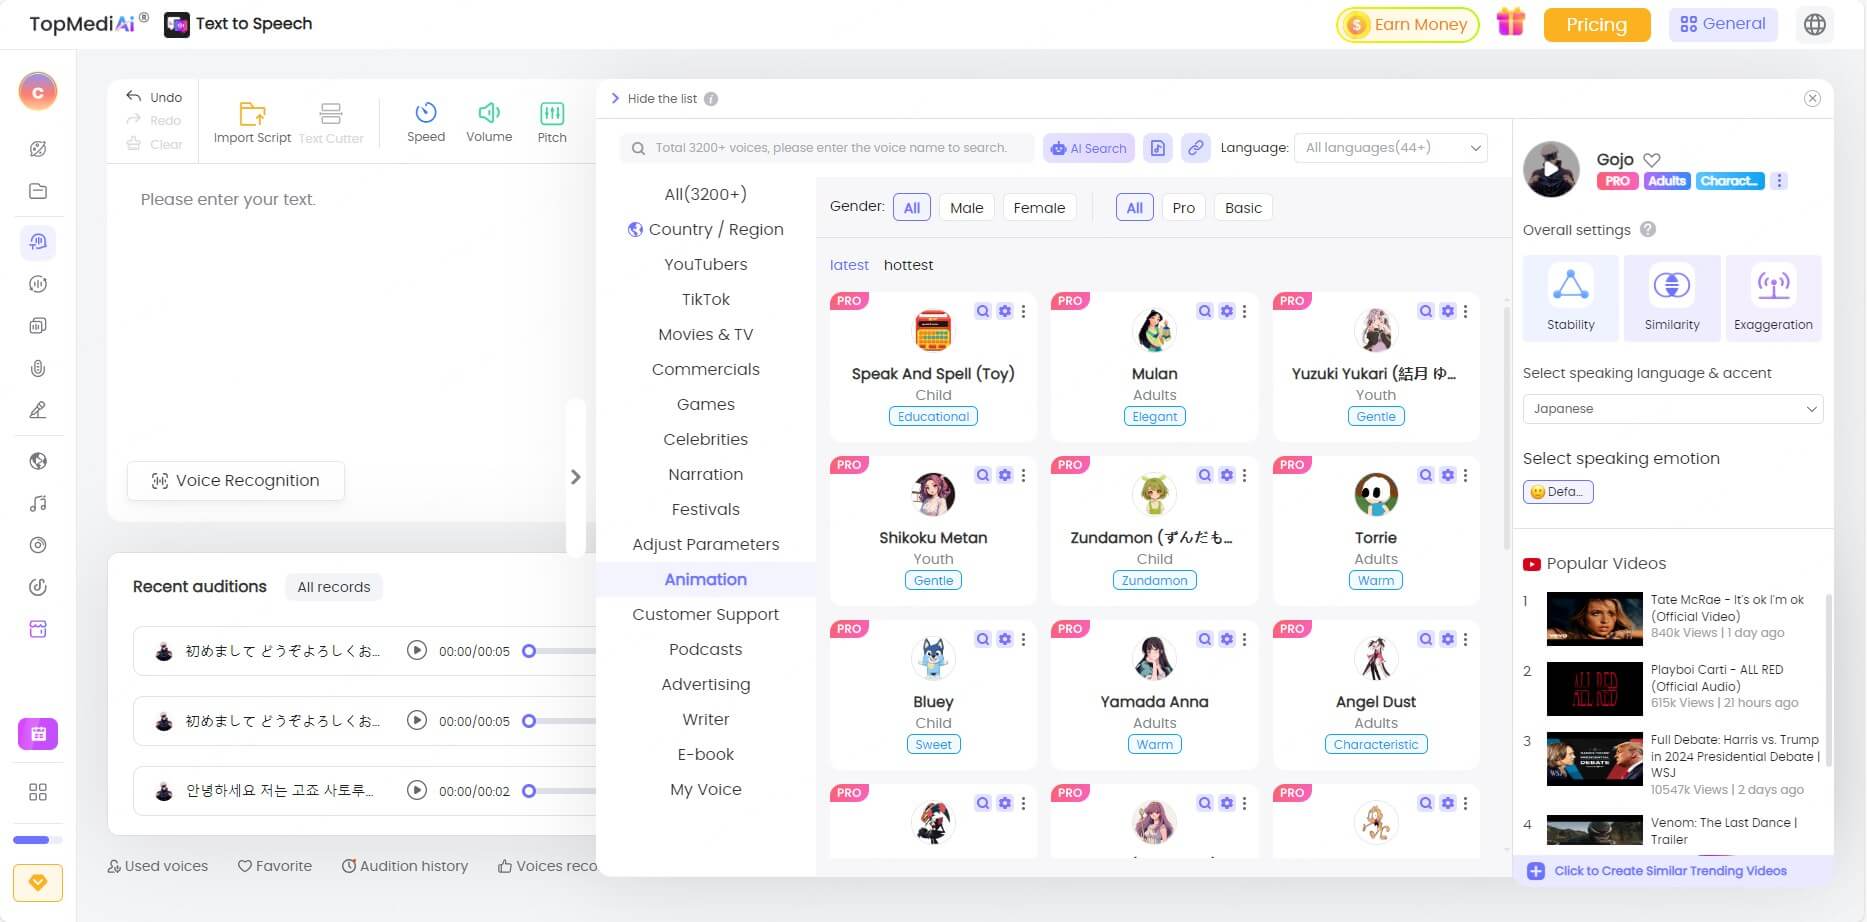Click the link icon beside AI Search
Viewport: 1867px width, 922px height.
click(1195, 148)
